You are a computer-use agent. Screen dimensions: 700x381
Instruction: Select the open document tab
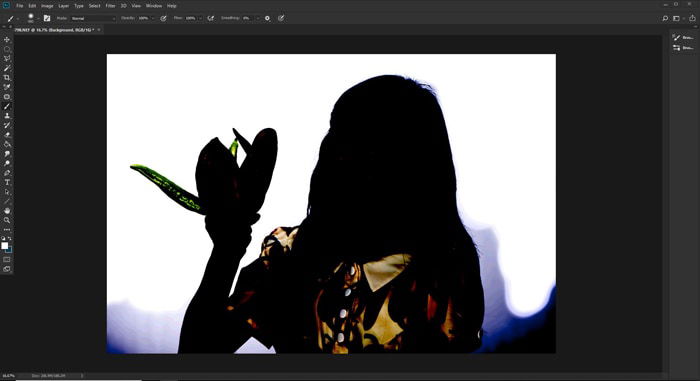(53, 30)
